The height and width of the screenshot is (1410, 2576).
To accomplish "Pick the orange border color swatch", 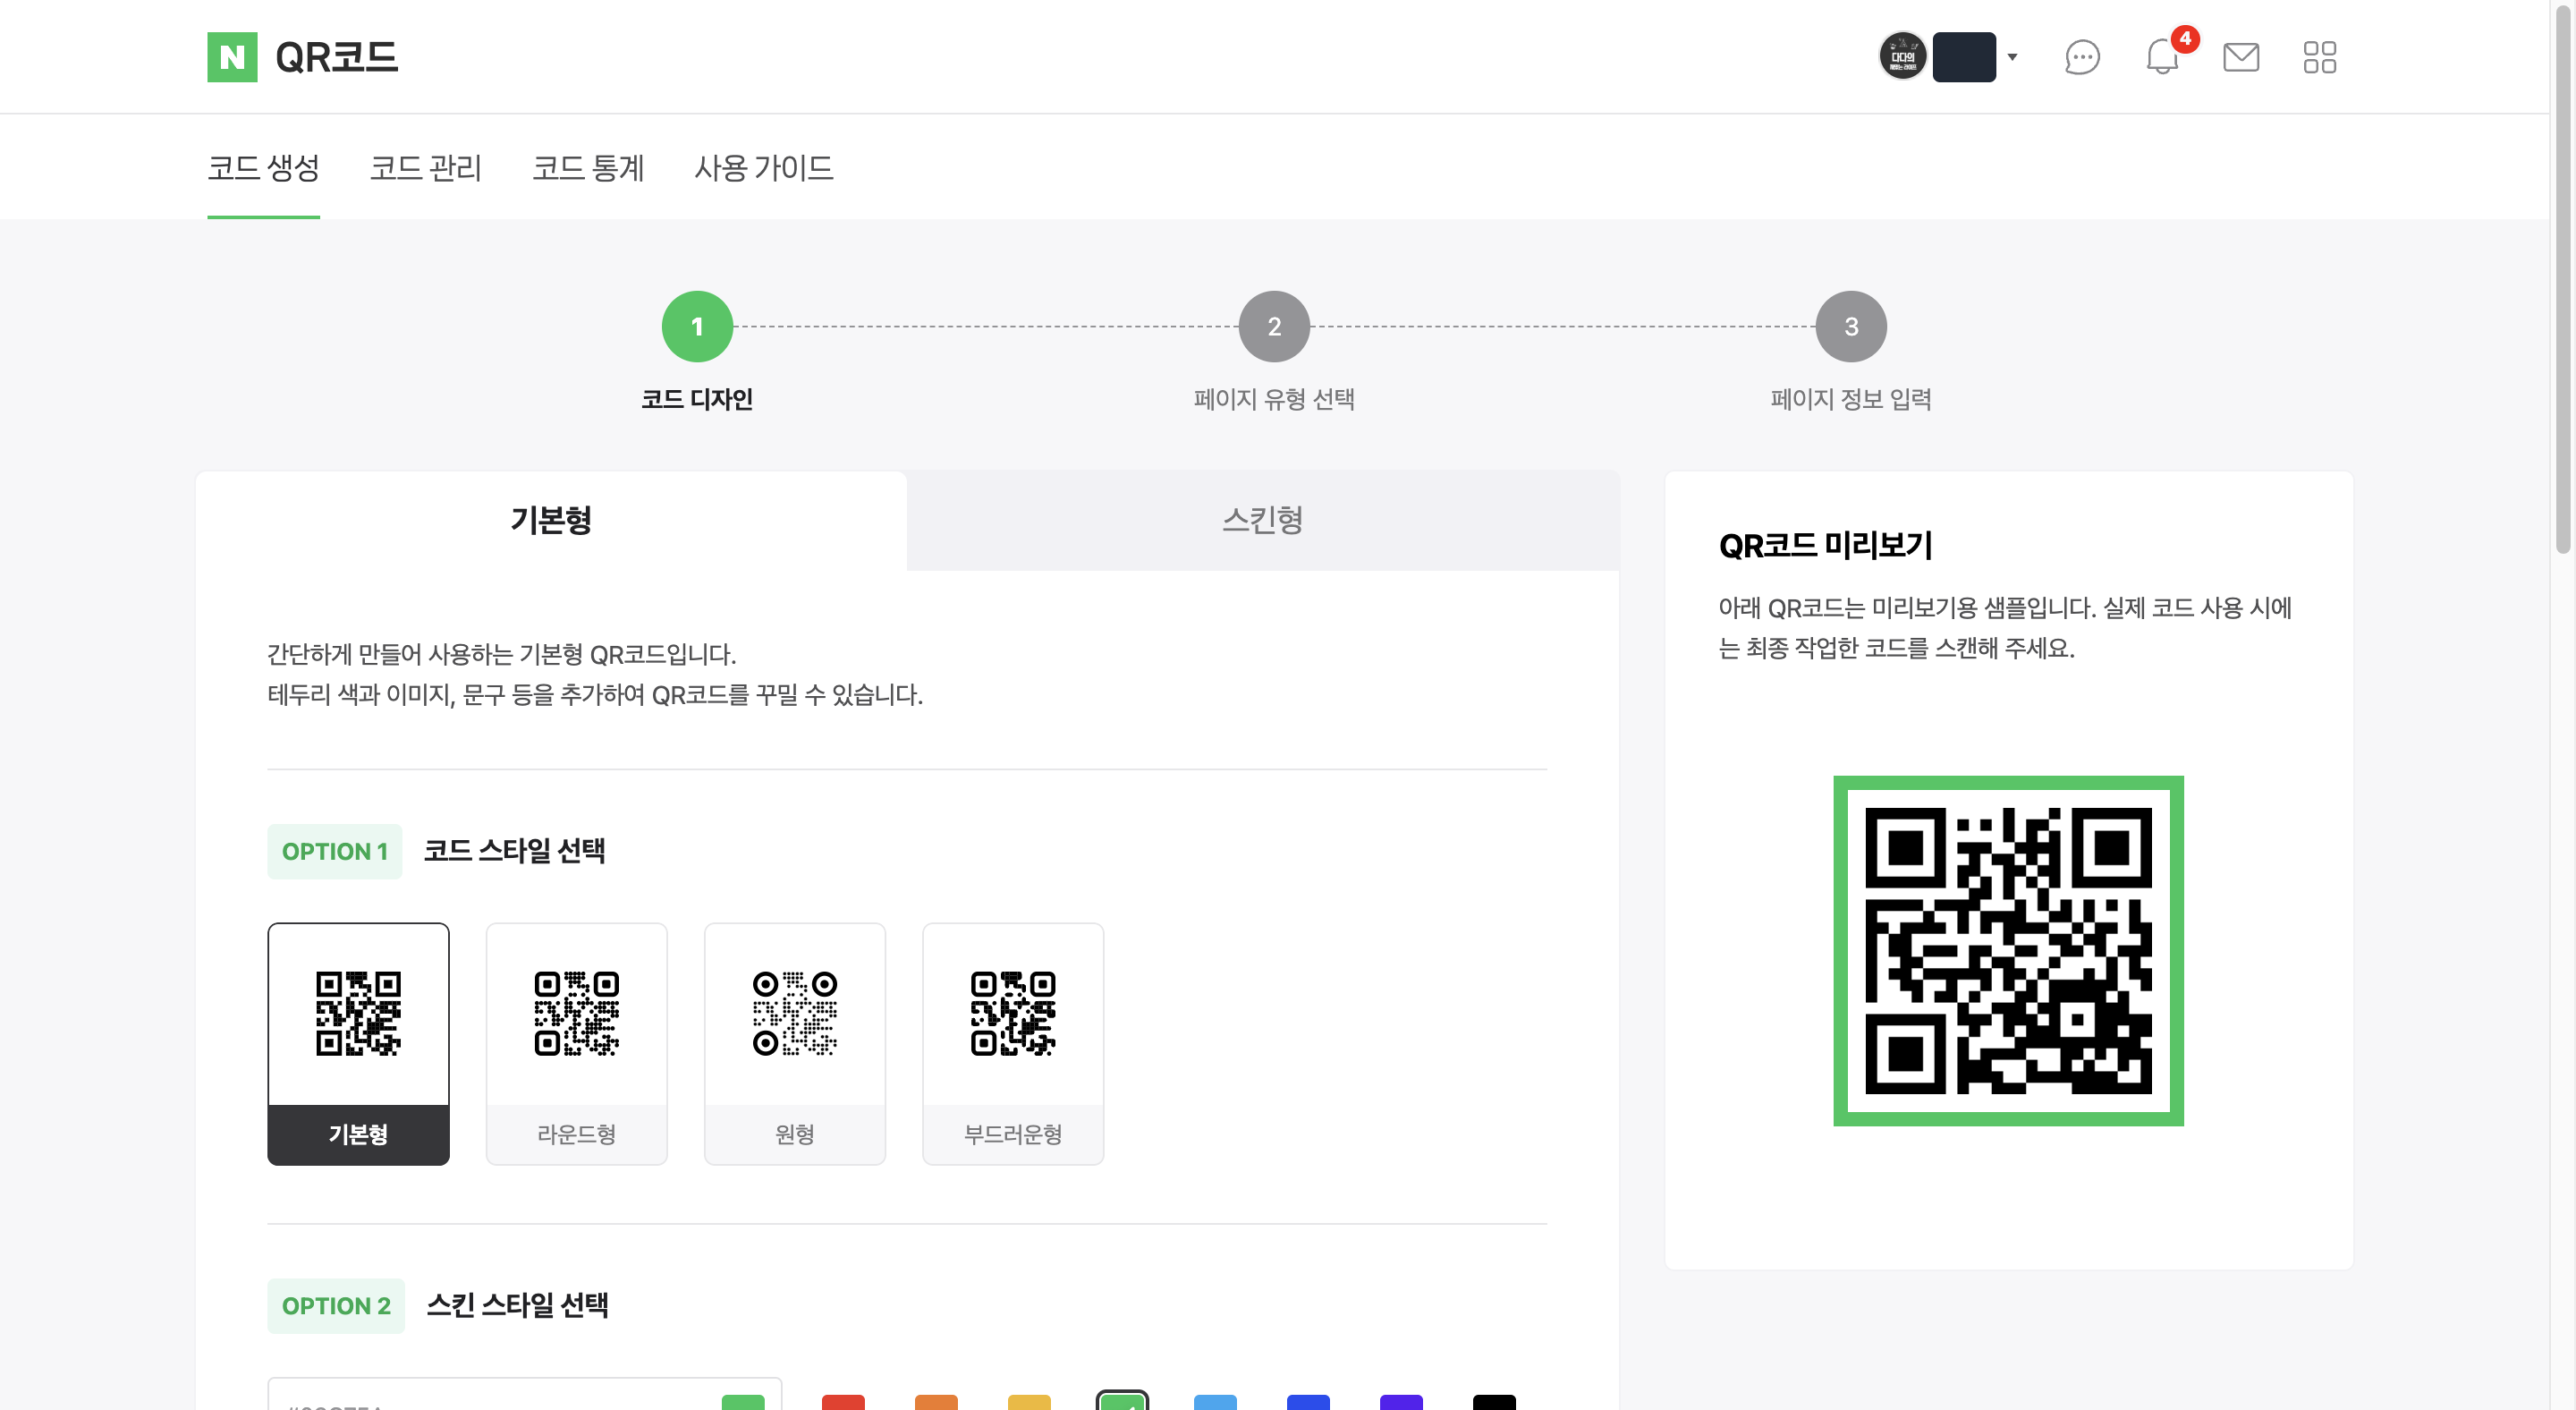I will (x=936, y=1402).
